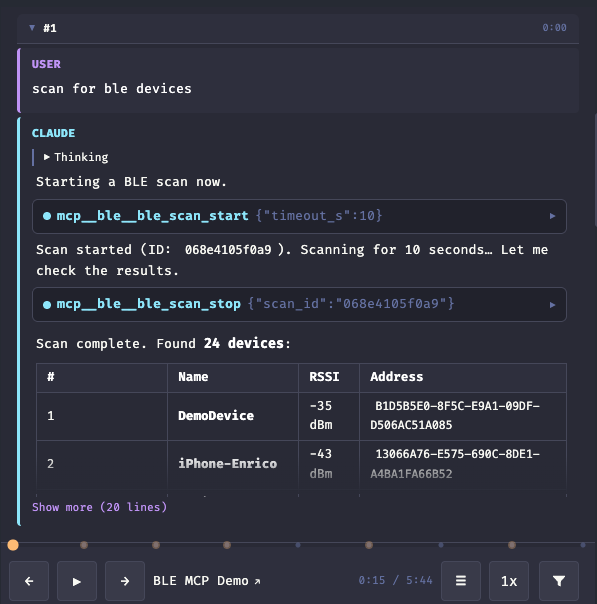Jump to the second timeline marker dot
Viewport: 597px width, 604px height.
tap(84, 545)
